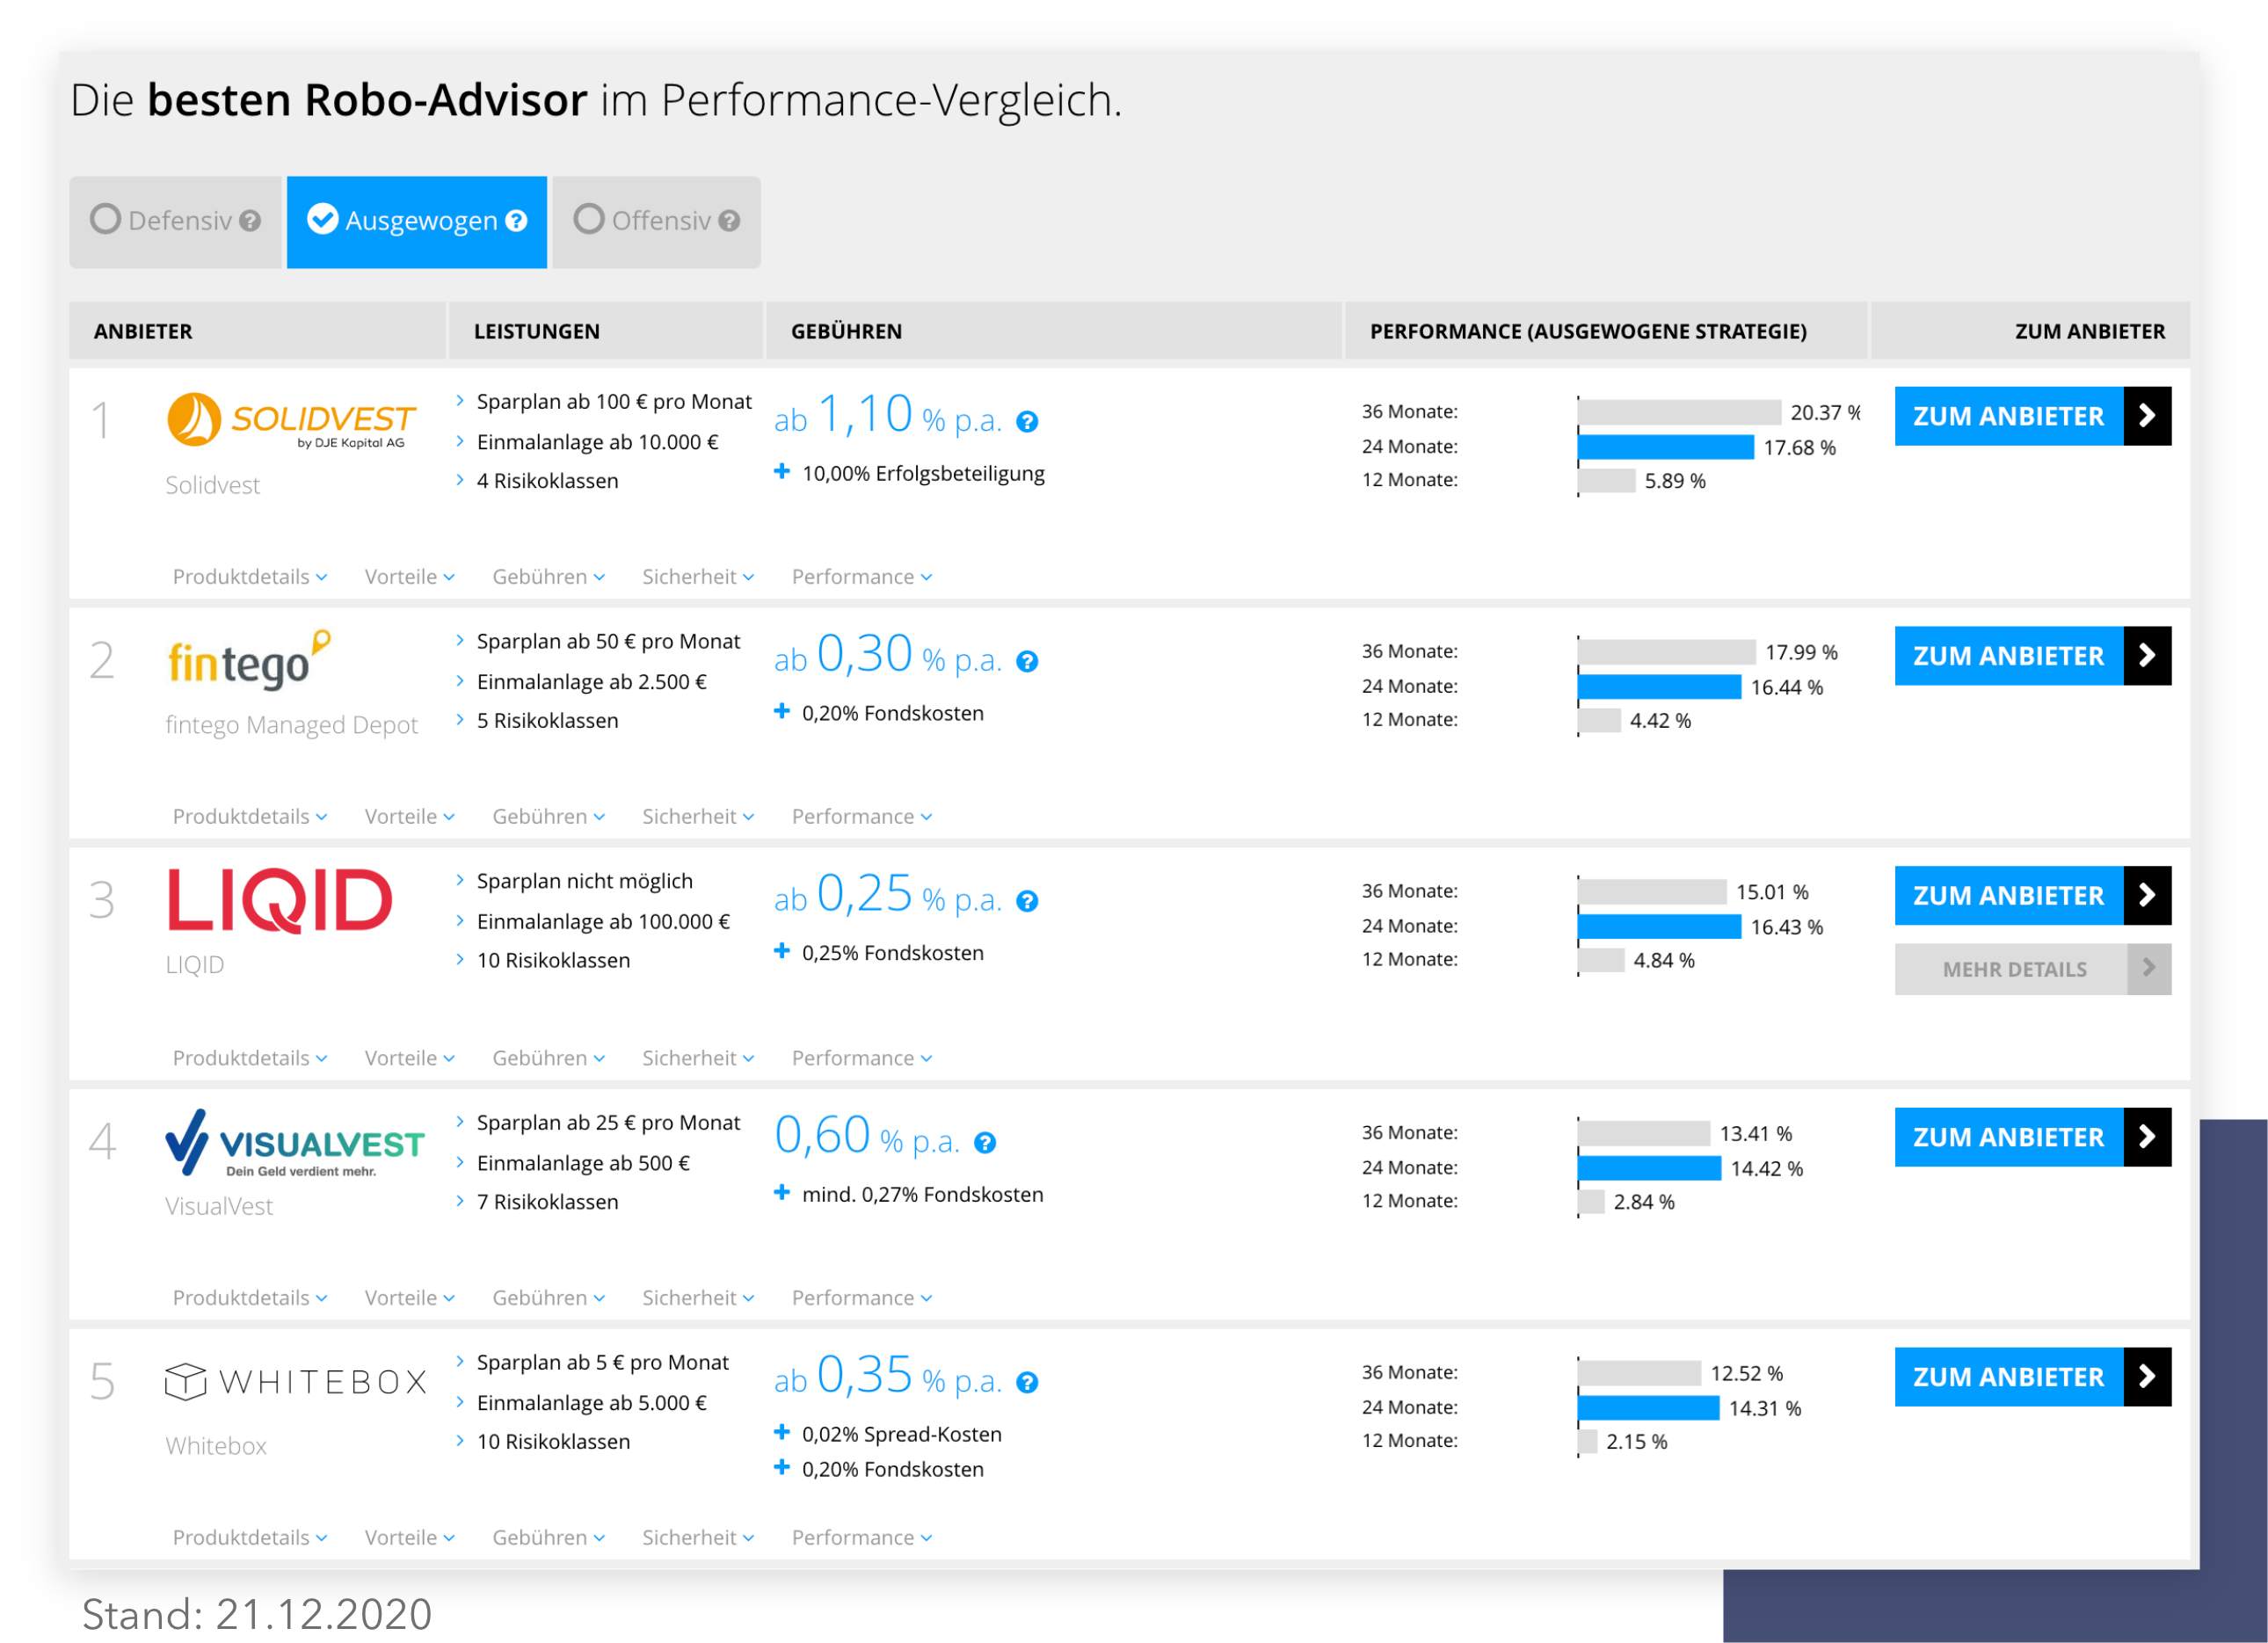Select the Defensiv strategy option
2268x1643 pixels.
[176, 222]
